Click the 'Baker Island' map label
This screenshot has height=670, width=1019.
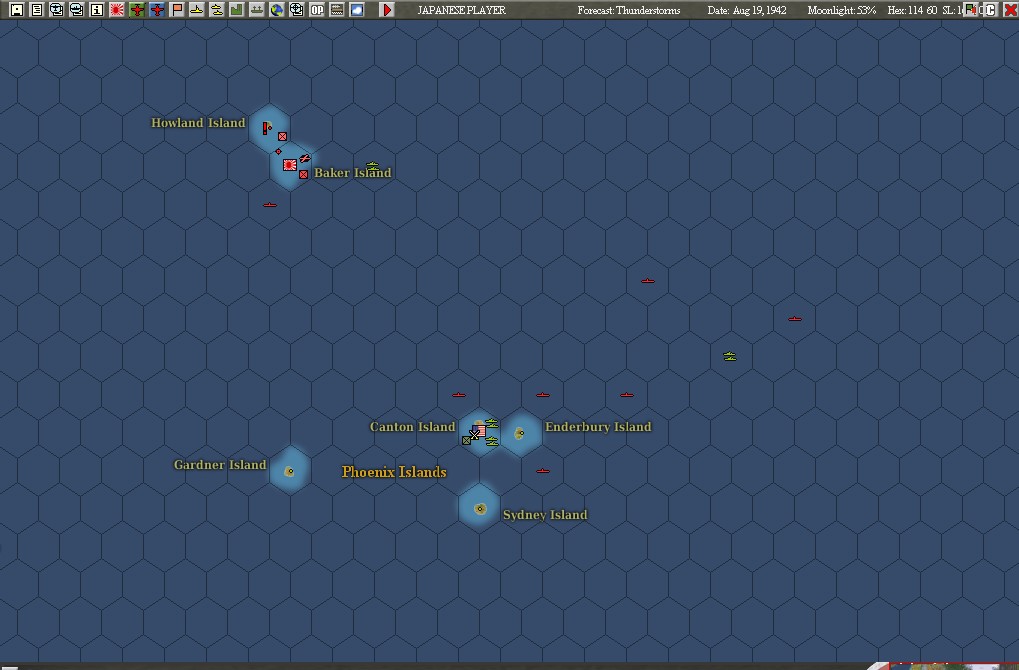(353, 173)
